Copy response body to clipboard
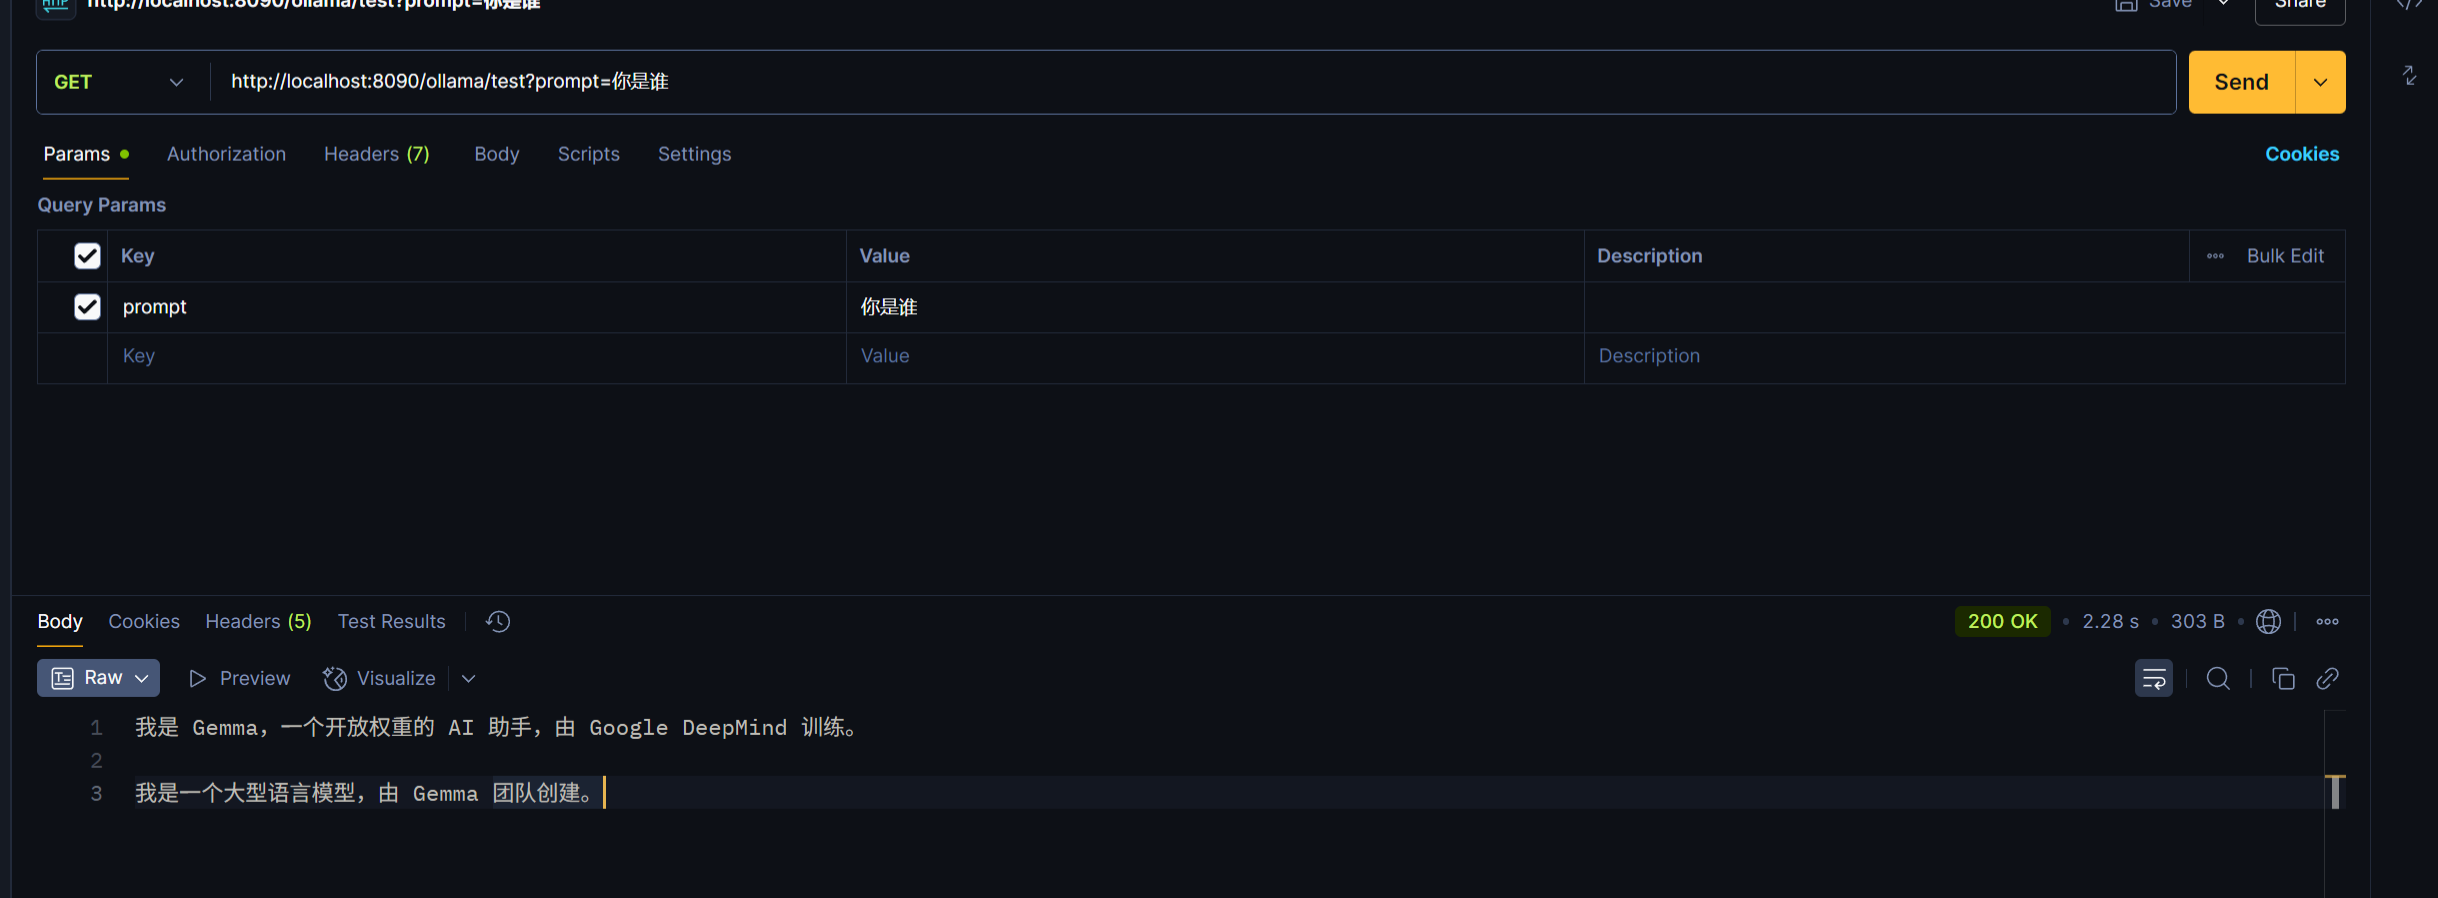 coord(2283,678)
